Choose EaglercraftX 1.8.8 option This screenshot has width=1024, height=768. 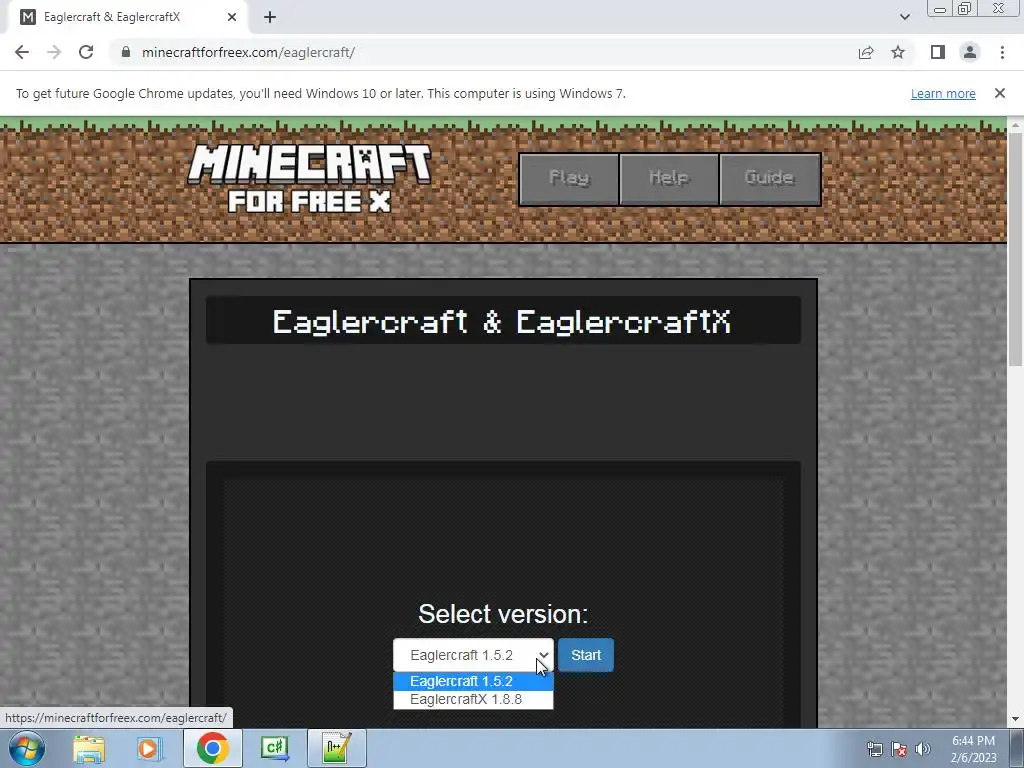[473, 699]
